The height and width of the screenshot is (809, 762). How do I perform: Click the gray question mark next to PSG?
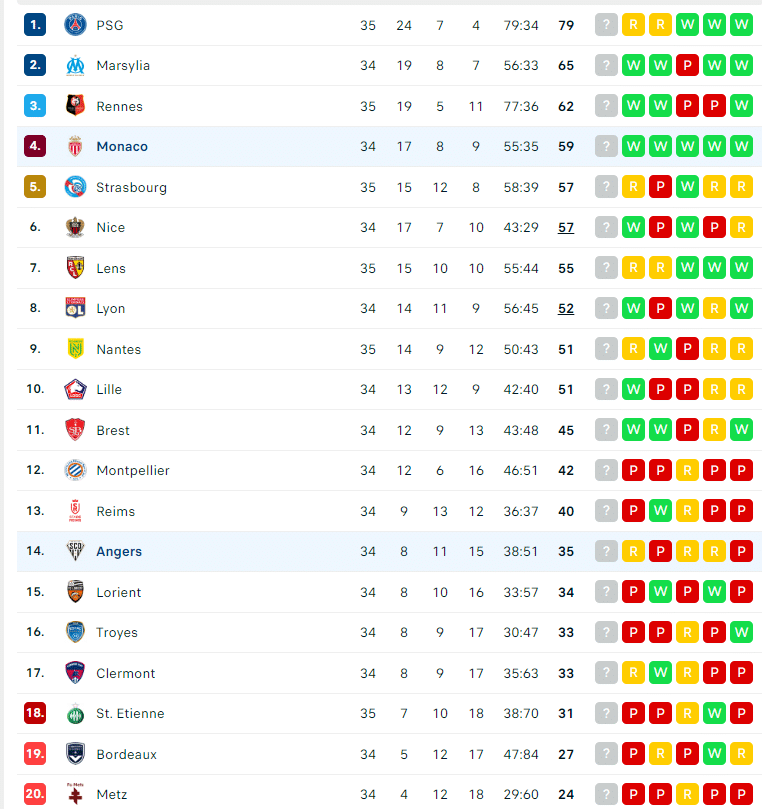pyautogui.click(x=606, y=25)
